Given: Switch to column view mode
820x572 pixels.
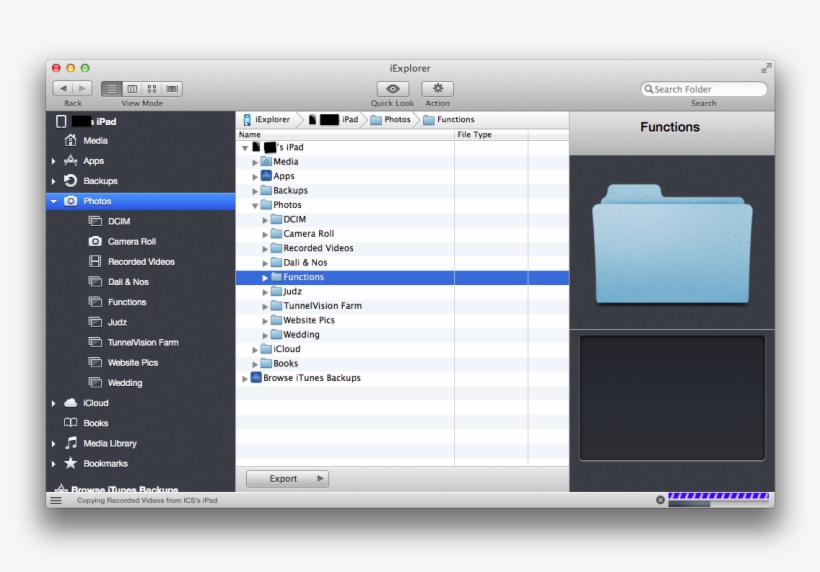Looking at the screenshot, I should coord(131,89).
